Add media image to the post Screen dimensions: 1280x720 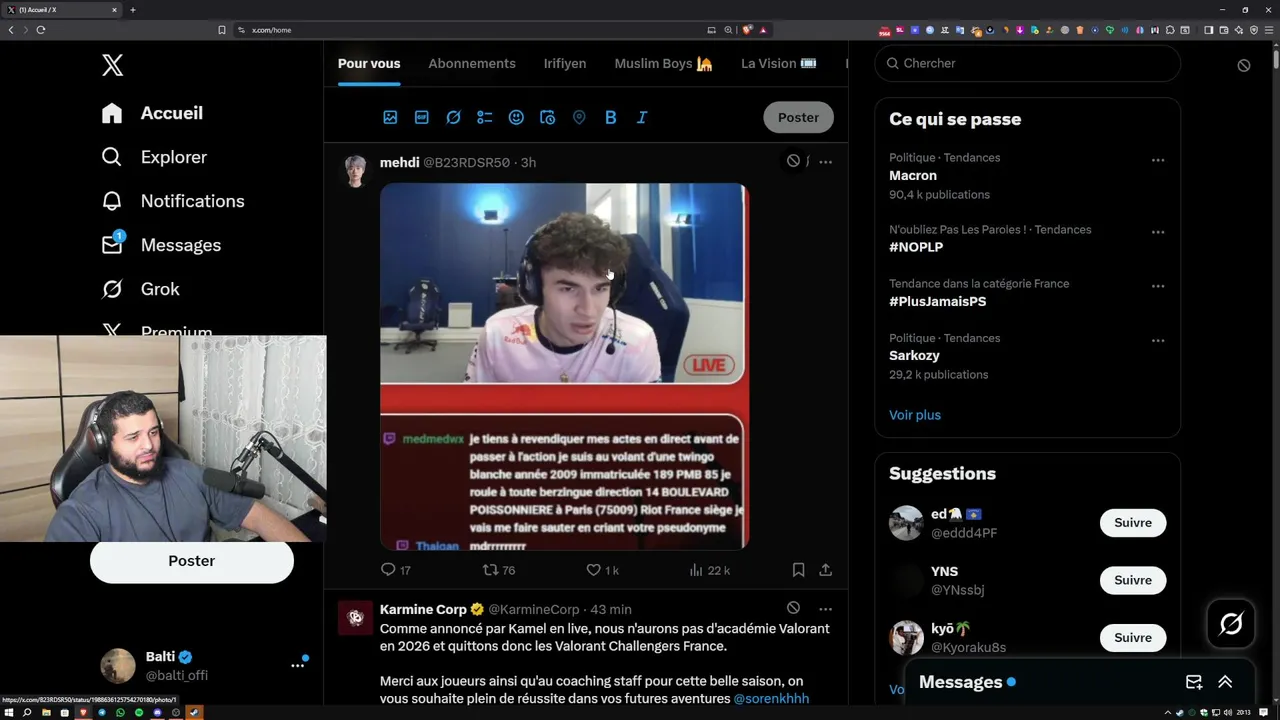click(390, 117)
